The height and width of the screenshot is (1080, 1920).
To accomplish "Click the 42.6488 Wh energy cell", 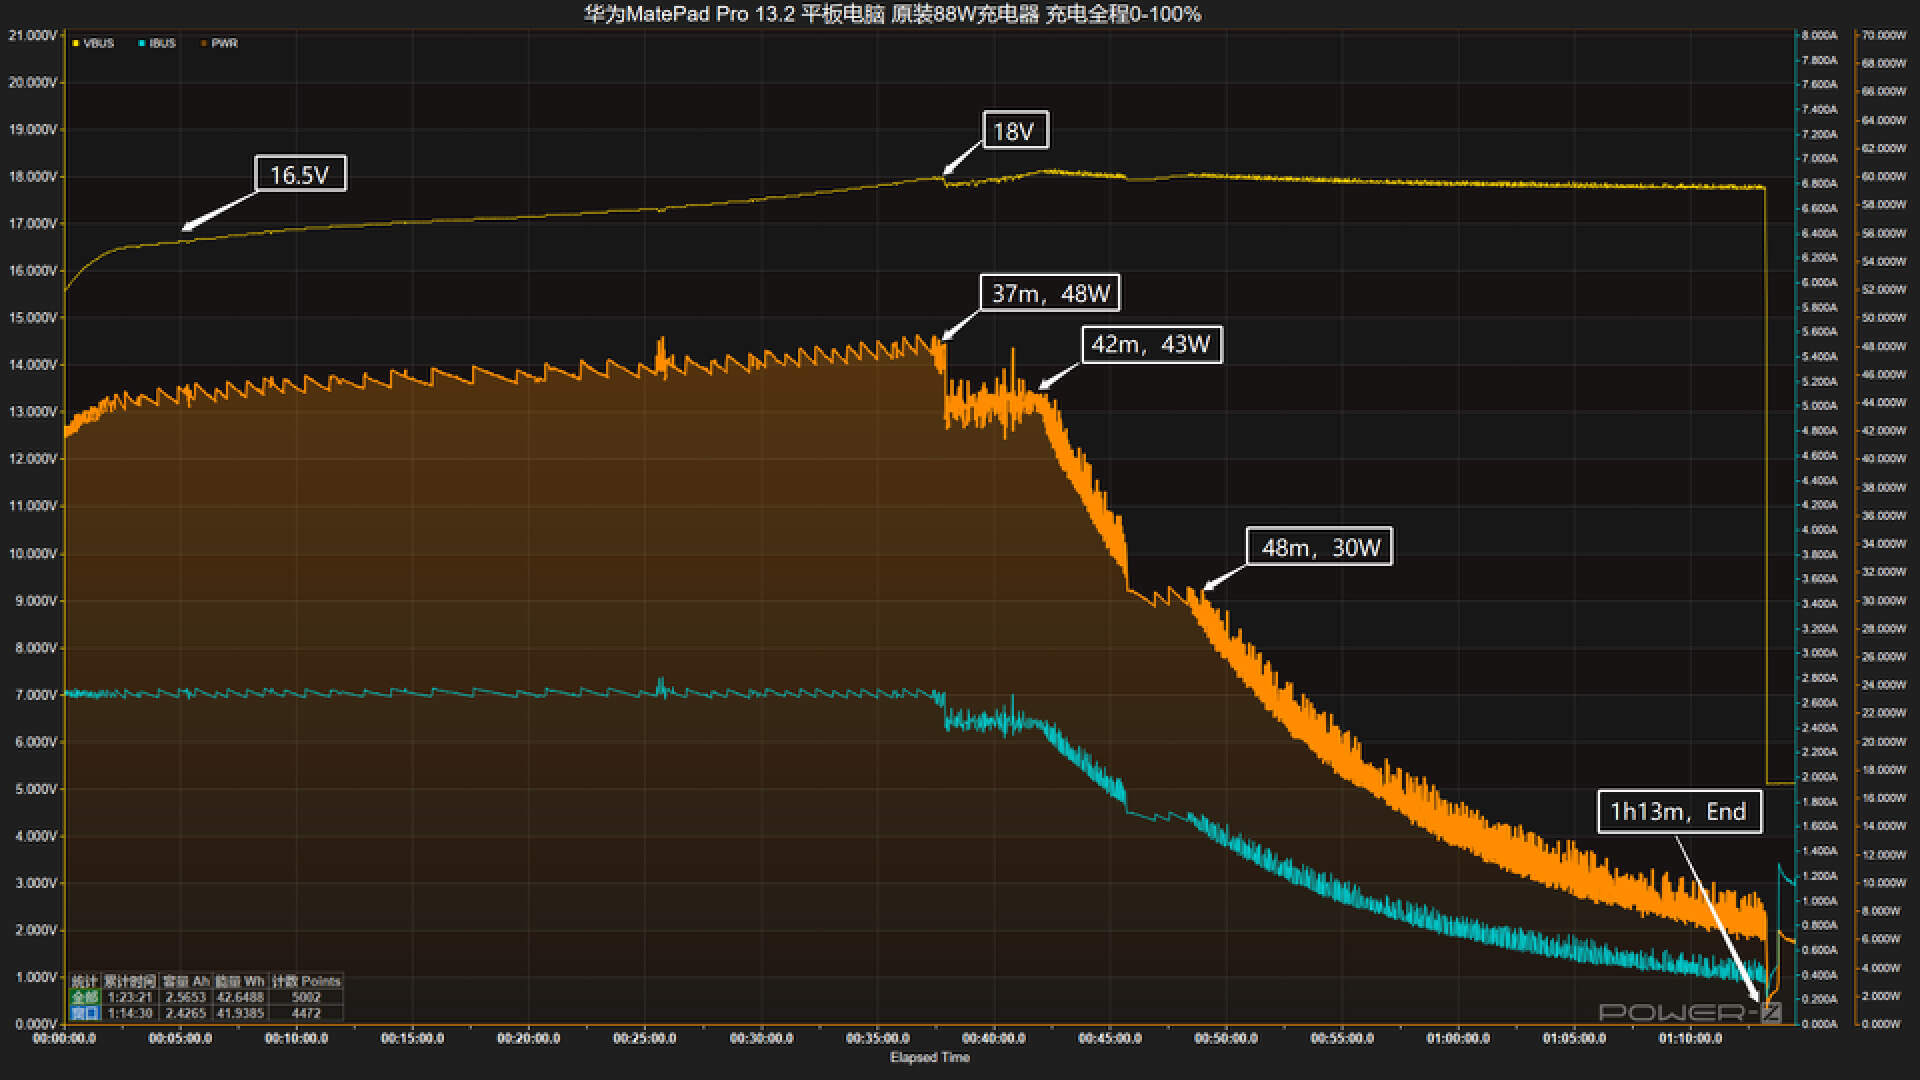I will click(x=240, y=997).
